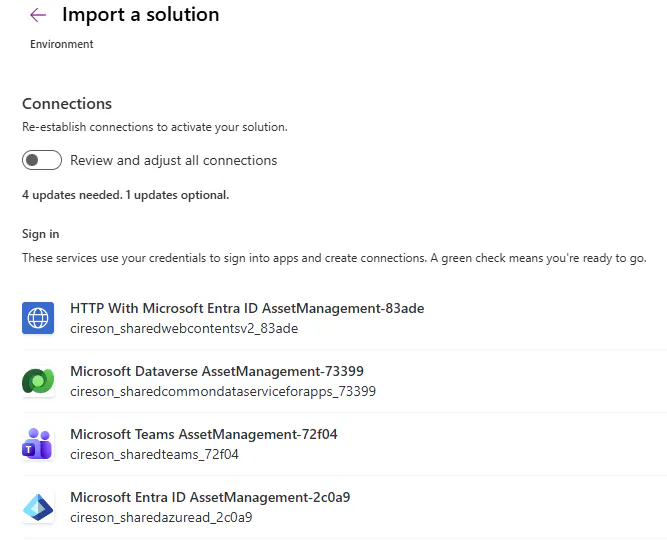Screen dimensions: 667x540
Task: Select Microsoft Teams AssetManagement-72f04 connection
Action: pos(204,435)
